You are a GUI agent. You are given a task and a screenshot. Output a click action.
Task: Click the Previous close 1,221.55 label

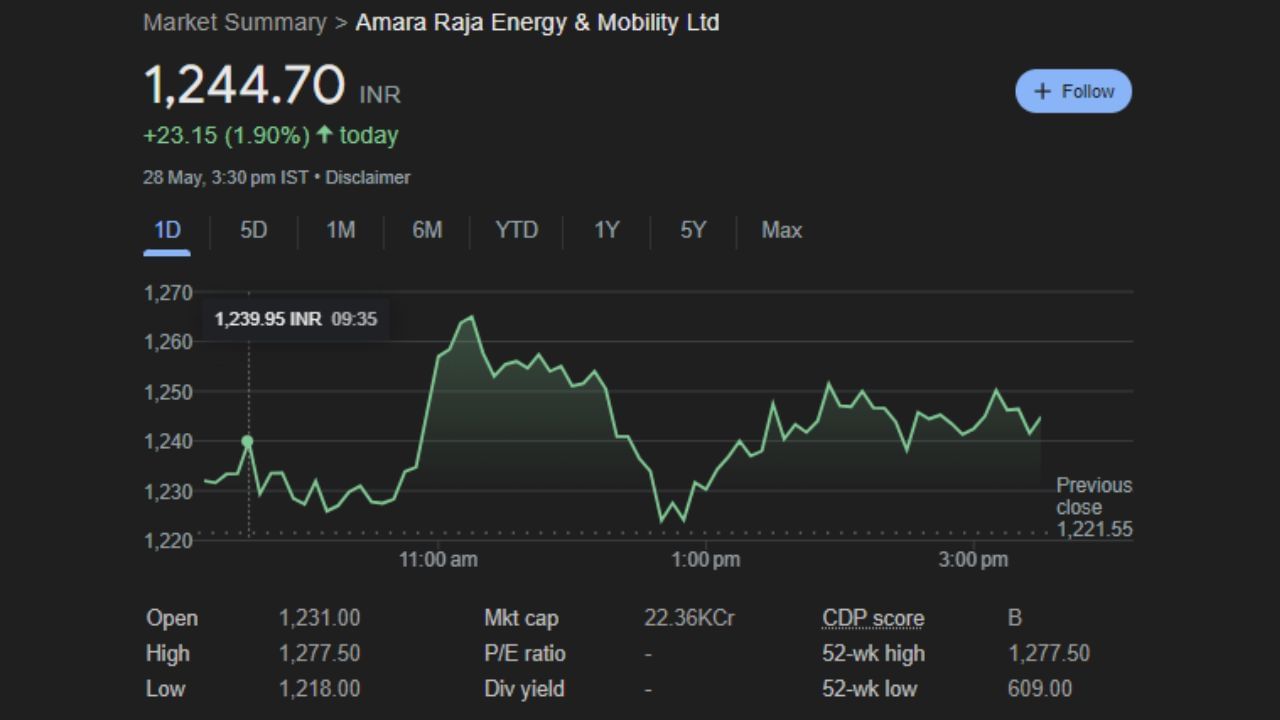1094,507
